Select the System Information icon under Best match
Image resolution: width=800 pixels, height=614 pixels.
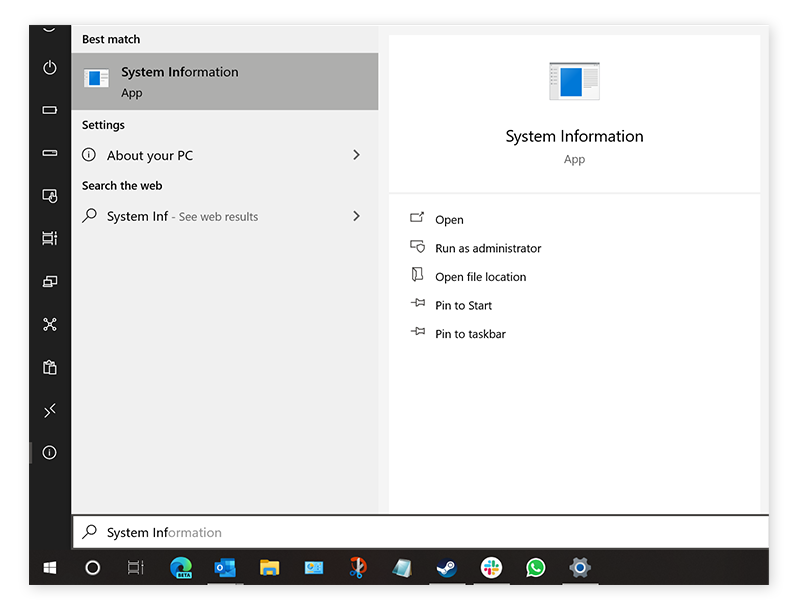tap(96, 78)
